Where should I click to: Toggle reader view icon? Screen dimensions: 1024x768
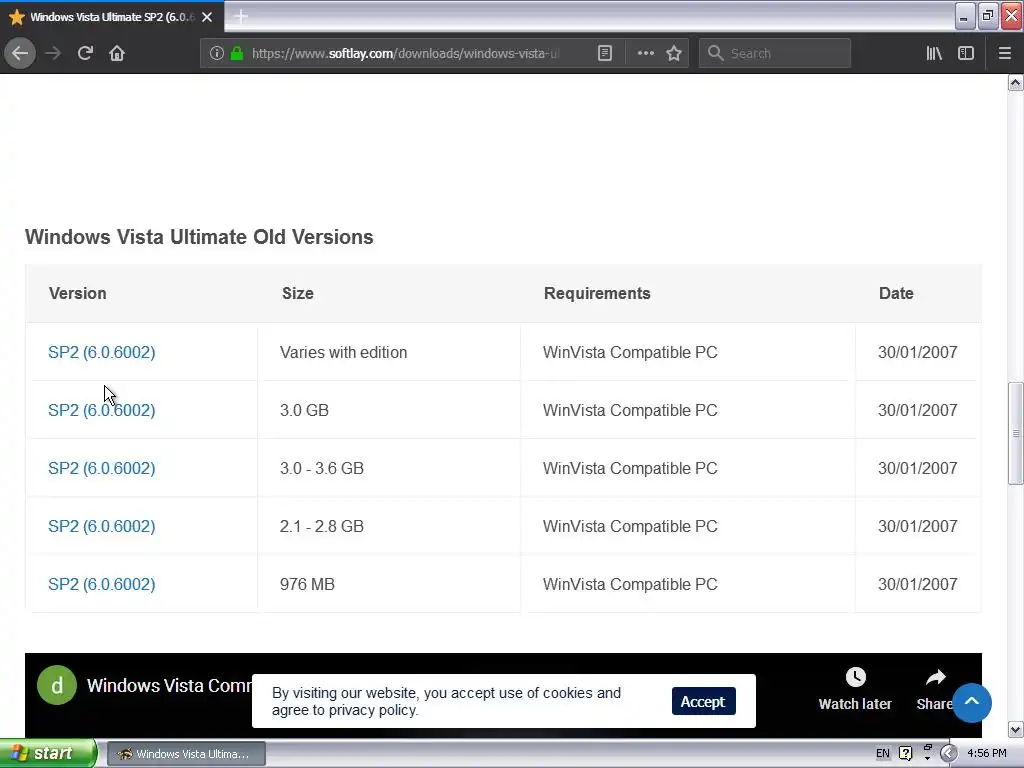pyautogui.click(x=605, y=53)
